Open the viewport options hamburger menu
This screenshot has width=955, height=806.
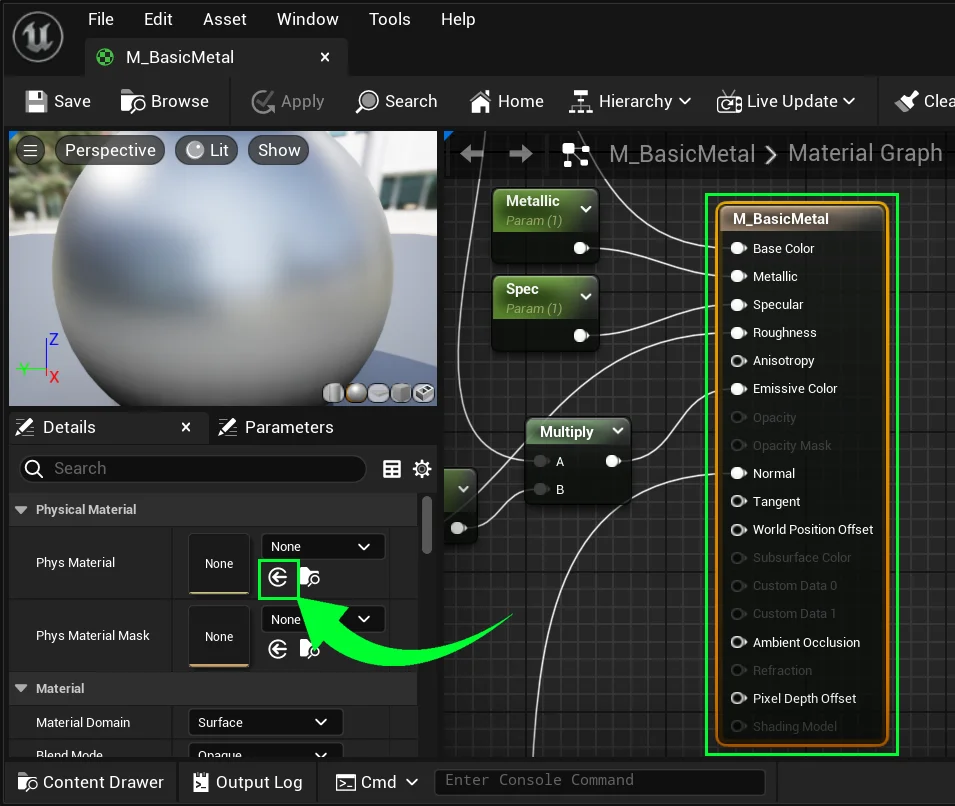coord(31,151)
